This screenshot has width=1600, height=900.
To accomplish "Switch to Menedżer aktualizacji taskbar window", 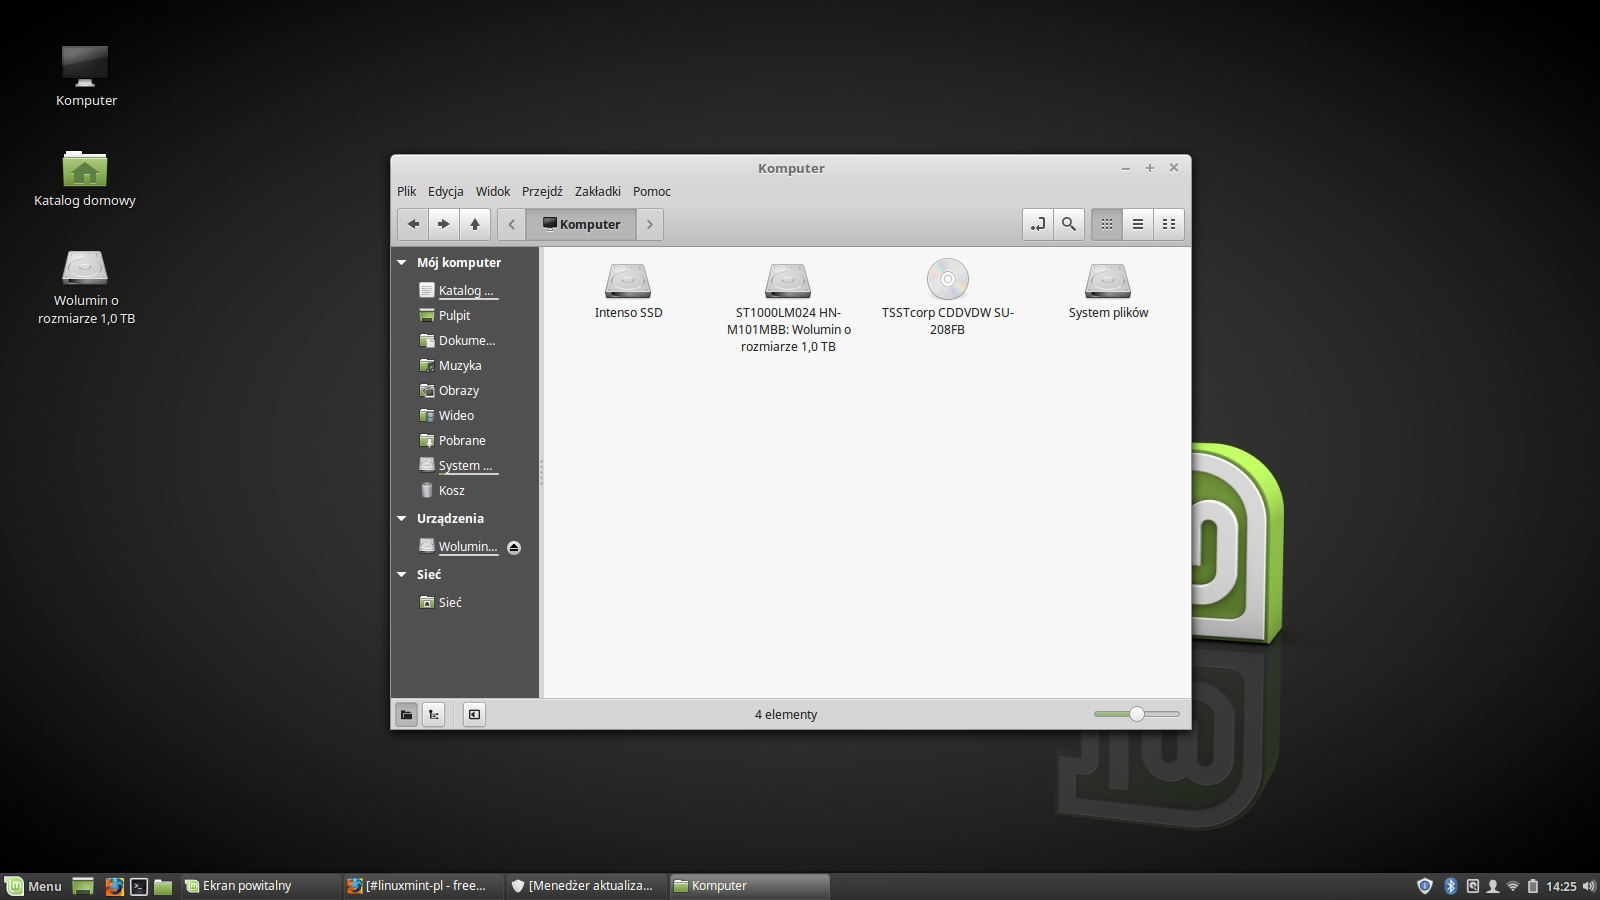I will click(x=586, y=886).
